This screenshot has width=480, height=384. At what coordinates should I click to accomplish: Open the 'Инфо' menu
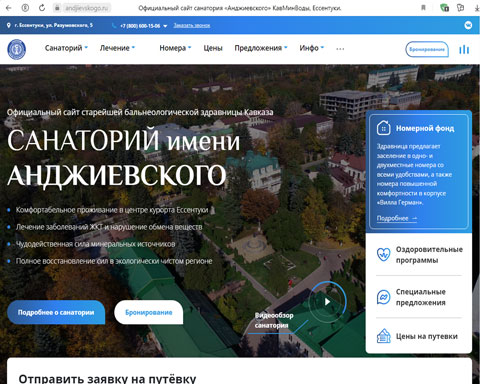pos(309,48)
